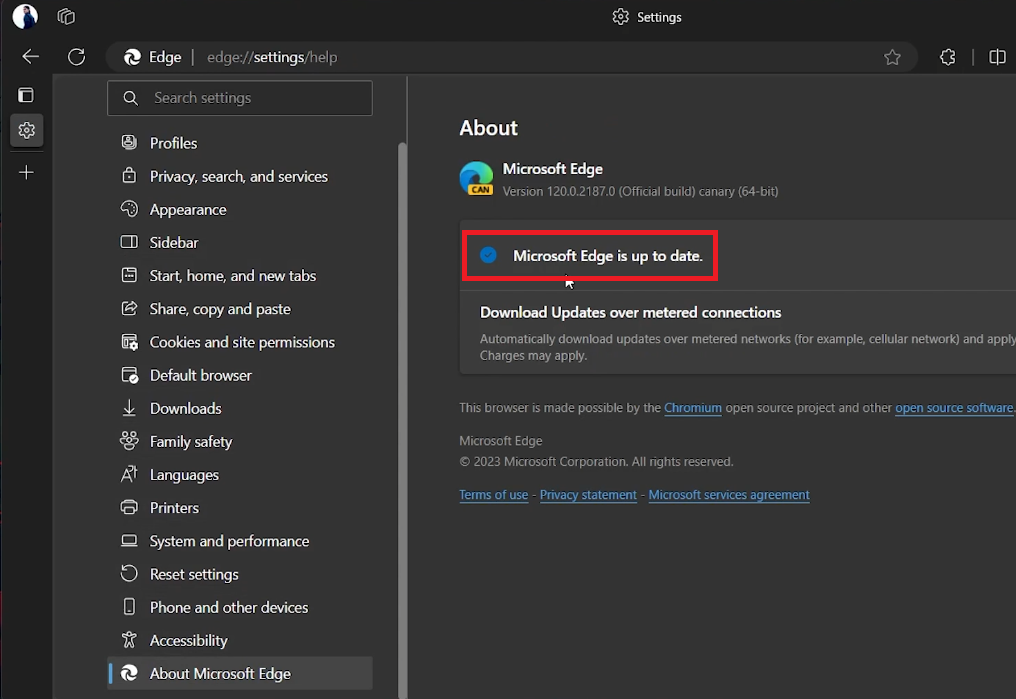This screenshot has width=1016, height=699.
Task: Click the Family safety icon
Action: pyautogui.click(x=129, y=441)
